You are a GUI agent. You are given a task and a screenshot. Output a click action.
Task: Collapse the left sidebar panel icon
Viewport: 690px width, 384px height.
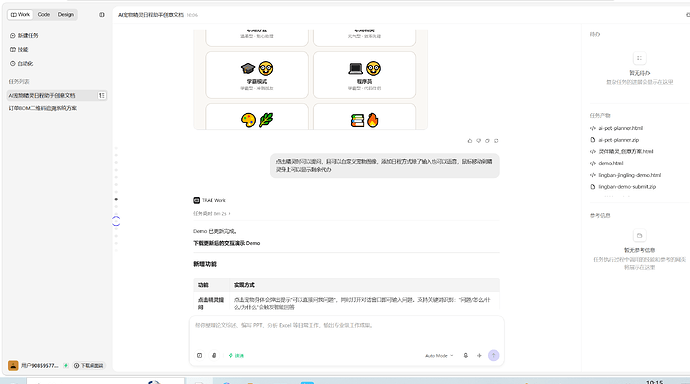(102, 15)
